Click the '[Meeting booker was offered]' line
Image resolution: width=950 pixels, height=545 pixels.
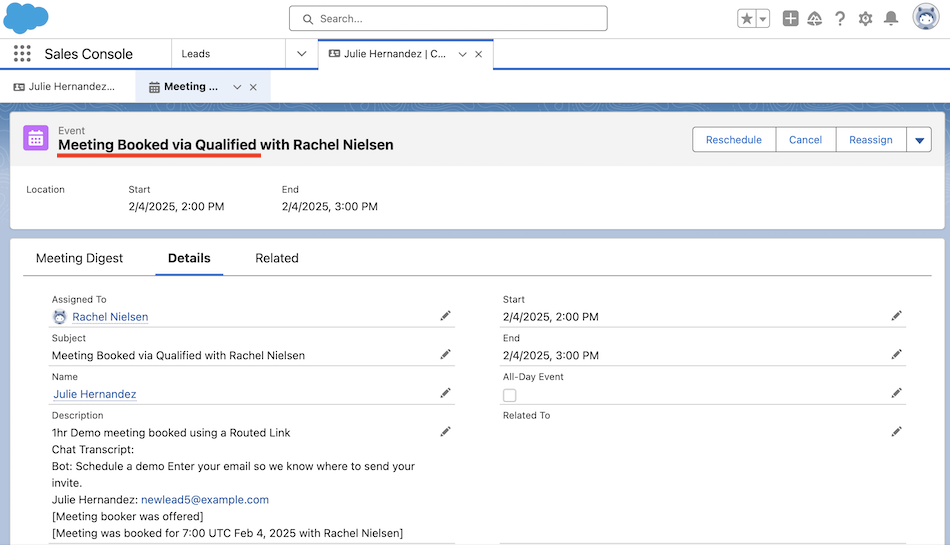(x=127, y=517)
